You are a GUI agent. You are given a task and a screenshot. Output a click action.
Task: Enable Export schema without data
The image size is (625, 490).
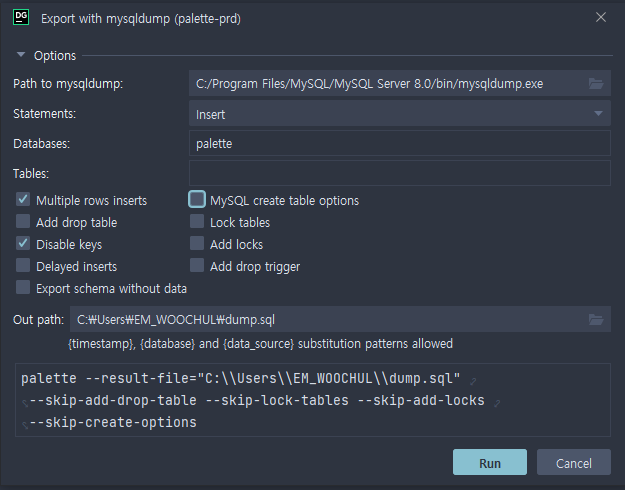[x=23, y=287]
